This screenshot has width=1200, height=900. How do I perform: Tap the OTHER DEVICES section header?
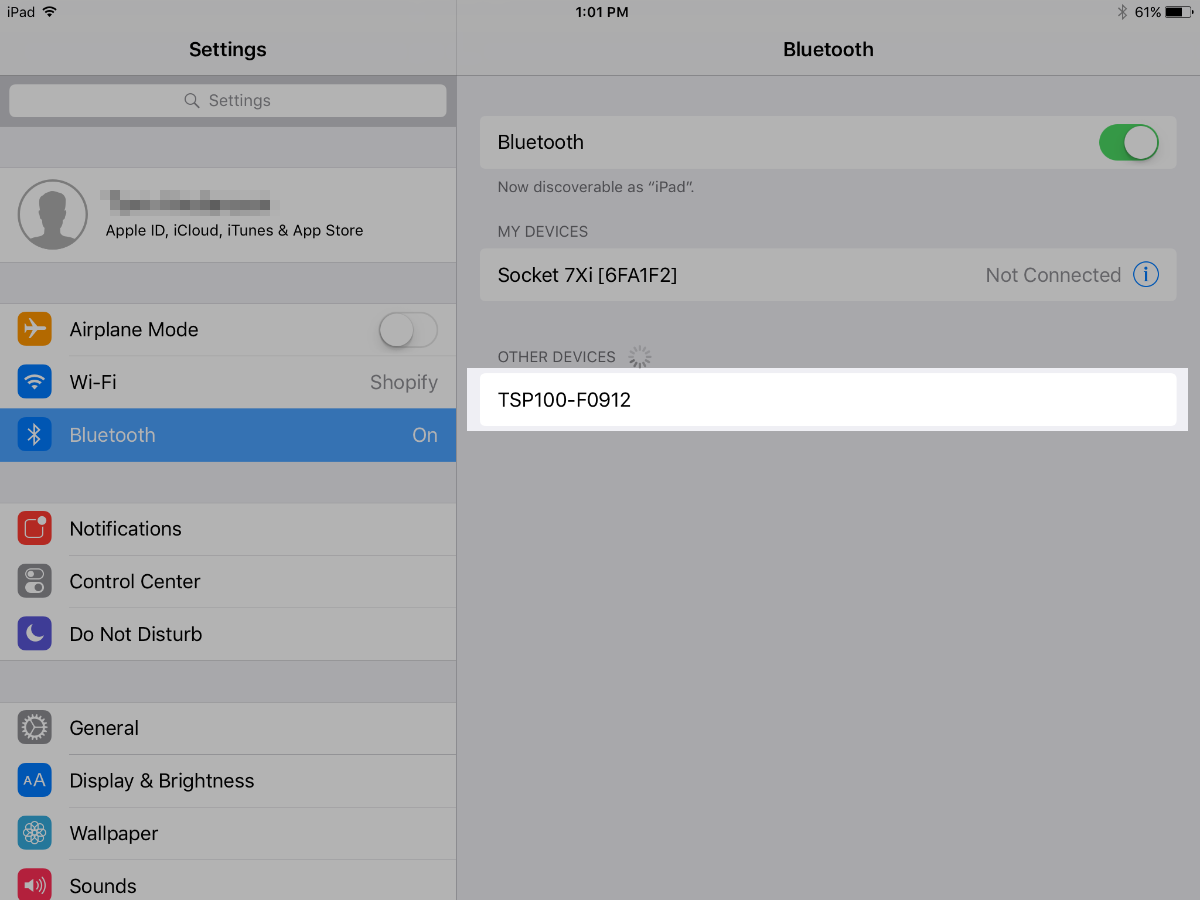[x=557, y=357]
